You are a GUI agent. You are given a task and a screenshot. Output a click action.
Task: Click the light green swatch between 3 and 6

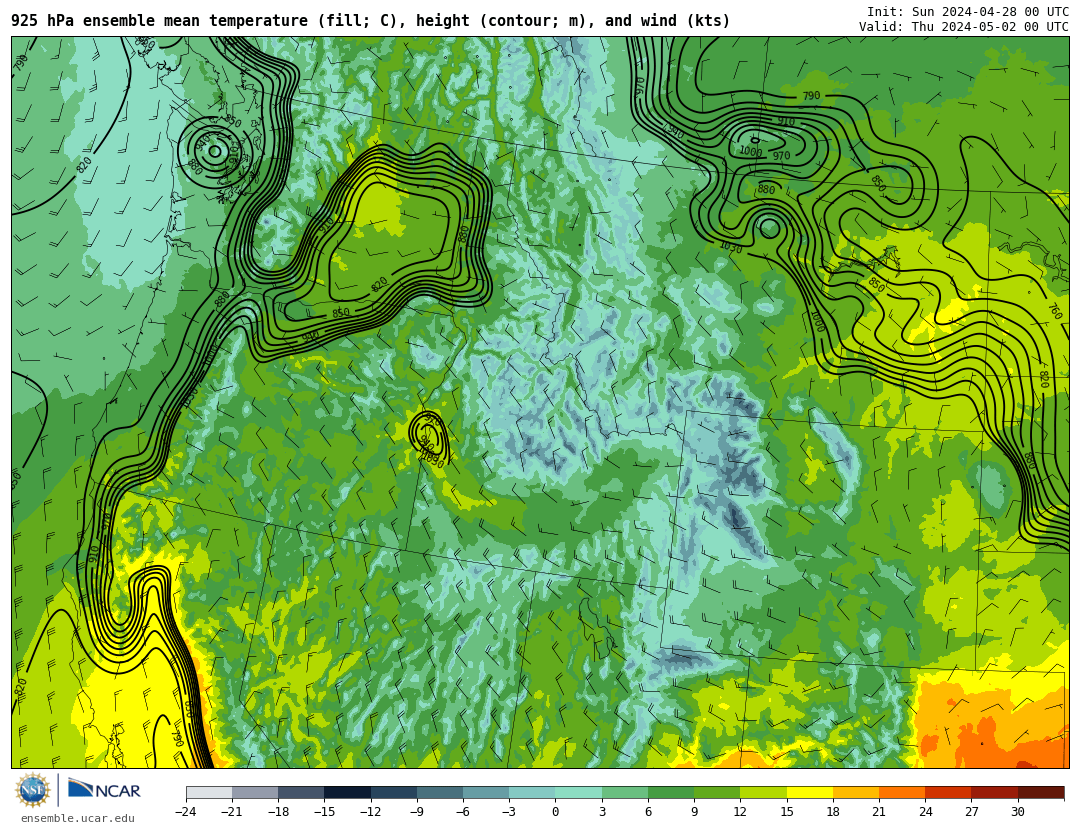[625, 792]
